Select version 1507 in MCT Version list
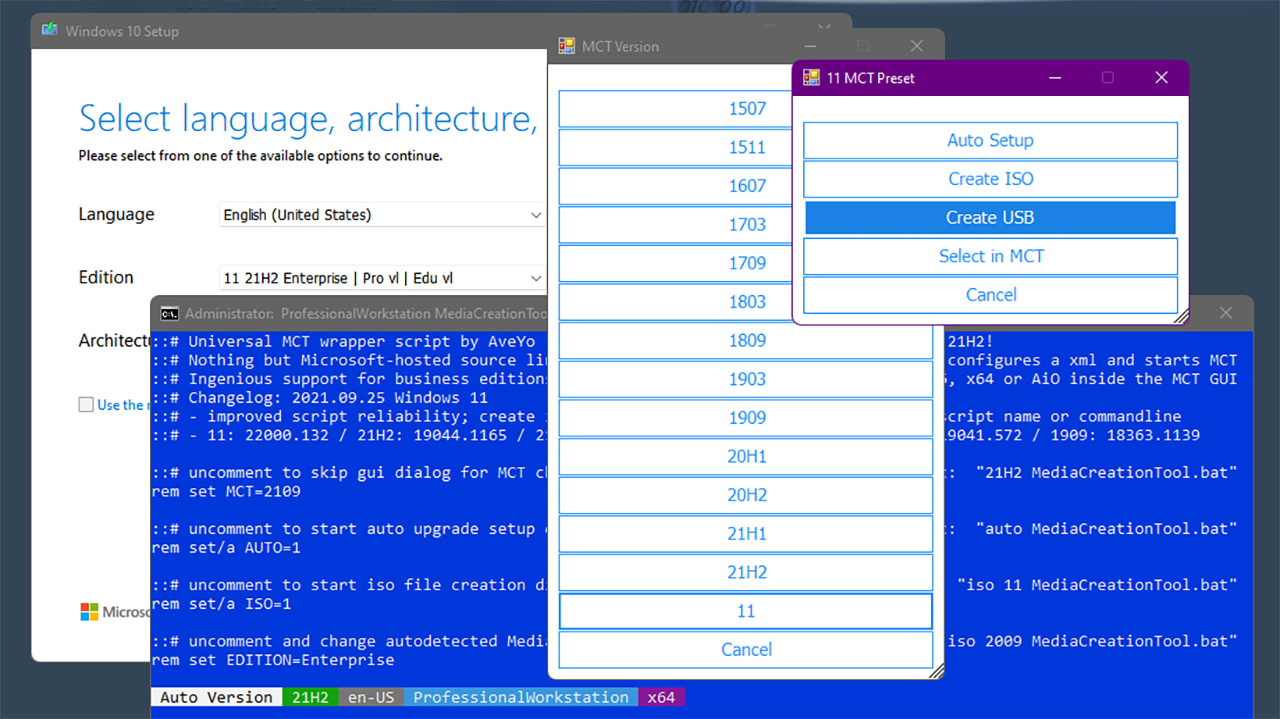1280x719 pixels. point(746,109)
